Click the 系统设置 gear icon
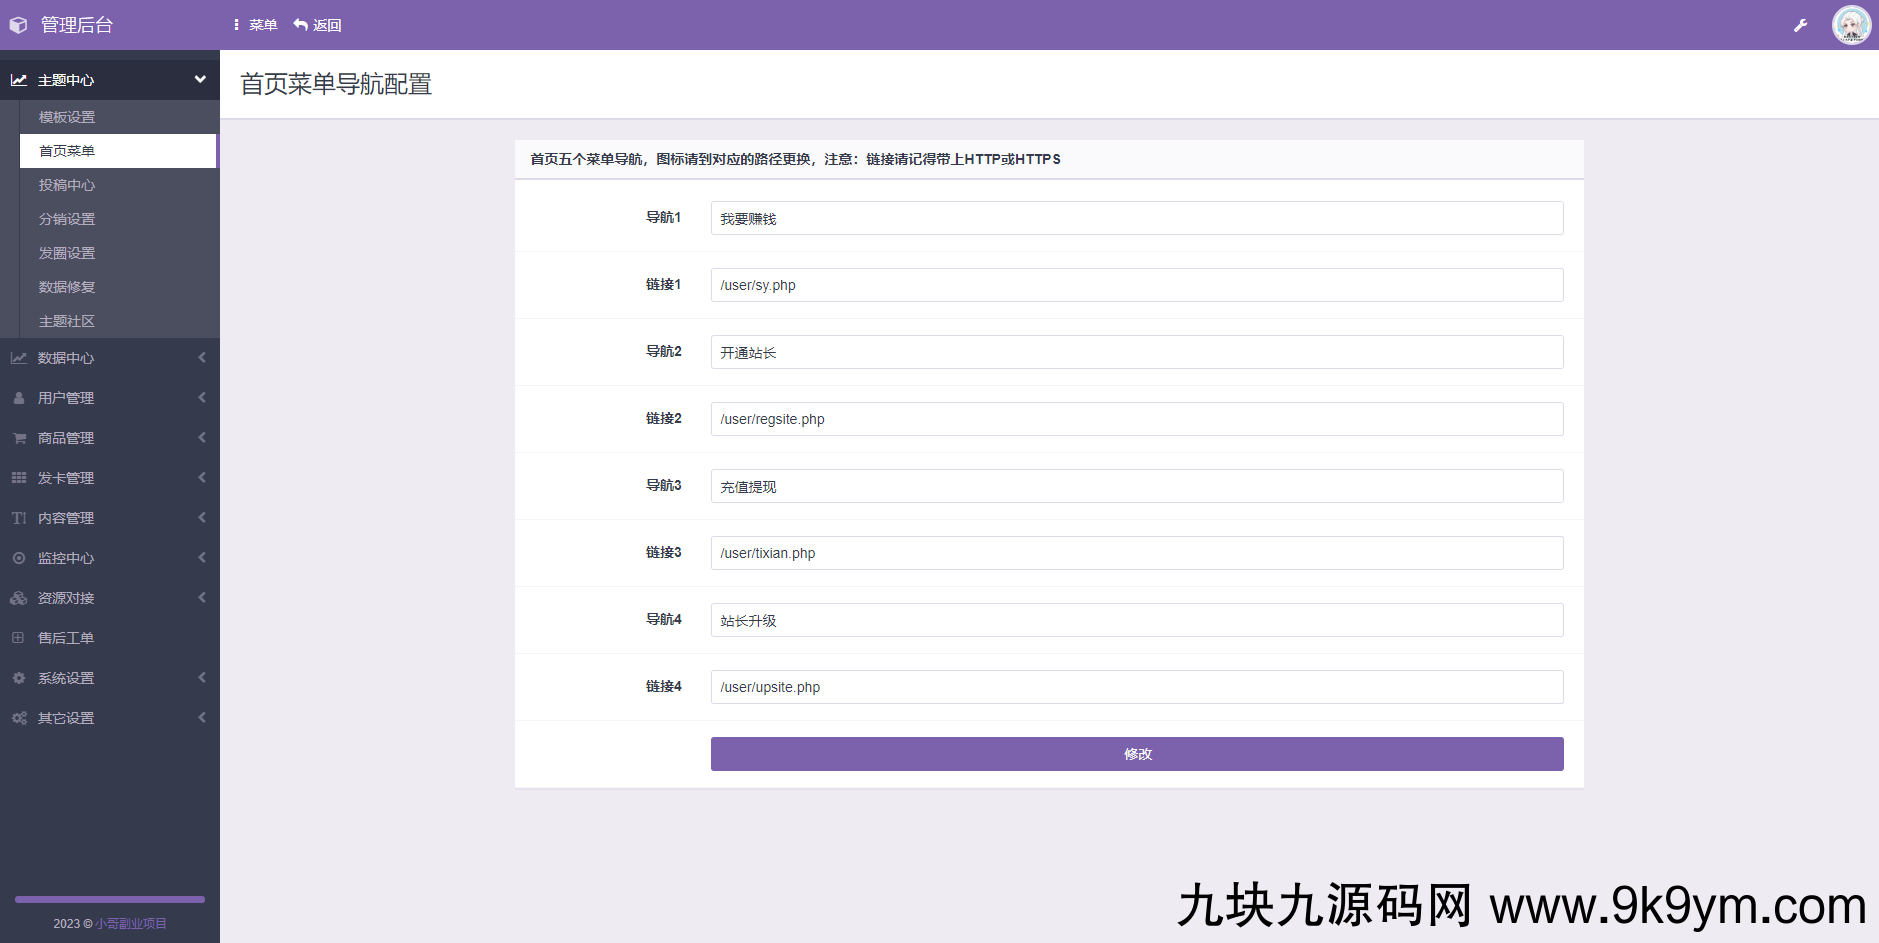1879x943 pixels. (19, 677)
